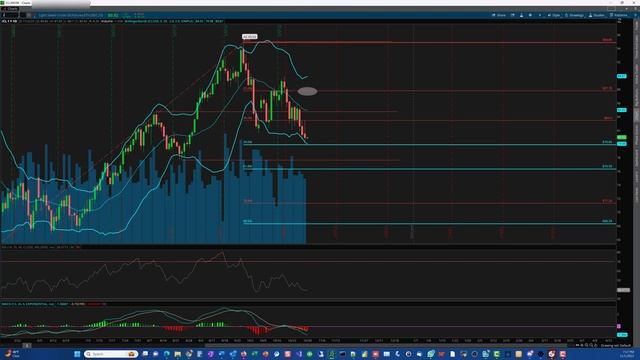Open the Drawing set Default selector

616,346
